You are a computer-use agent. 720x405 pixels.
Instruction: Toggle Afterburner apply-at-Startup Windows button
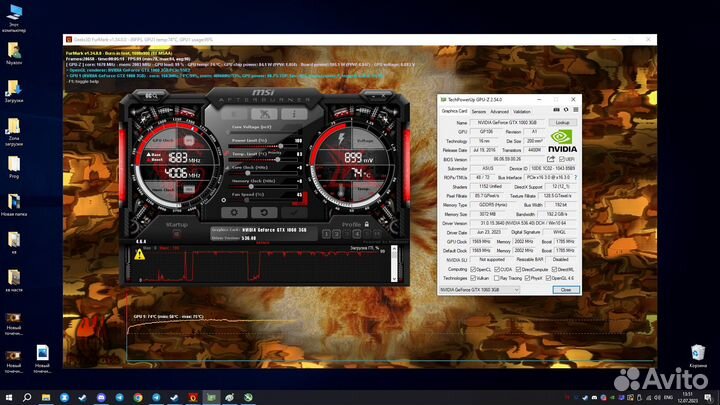click(176, 234)
